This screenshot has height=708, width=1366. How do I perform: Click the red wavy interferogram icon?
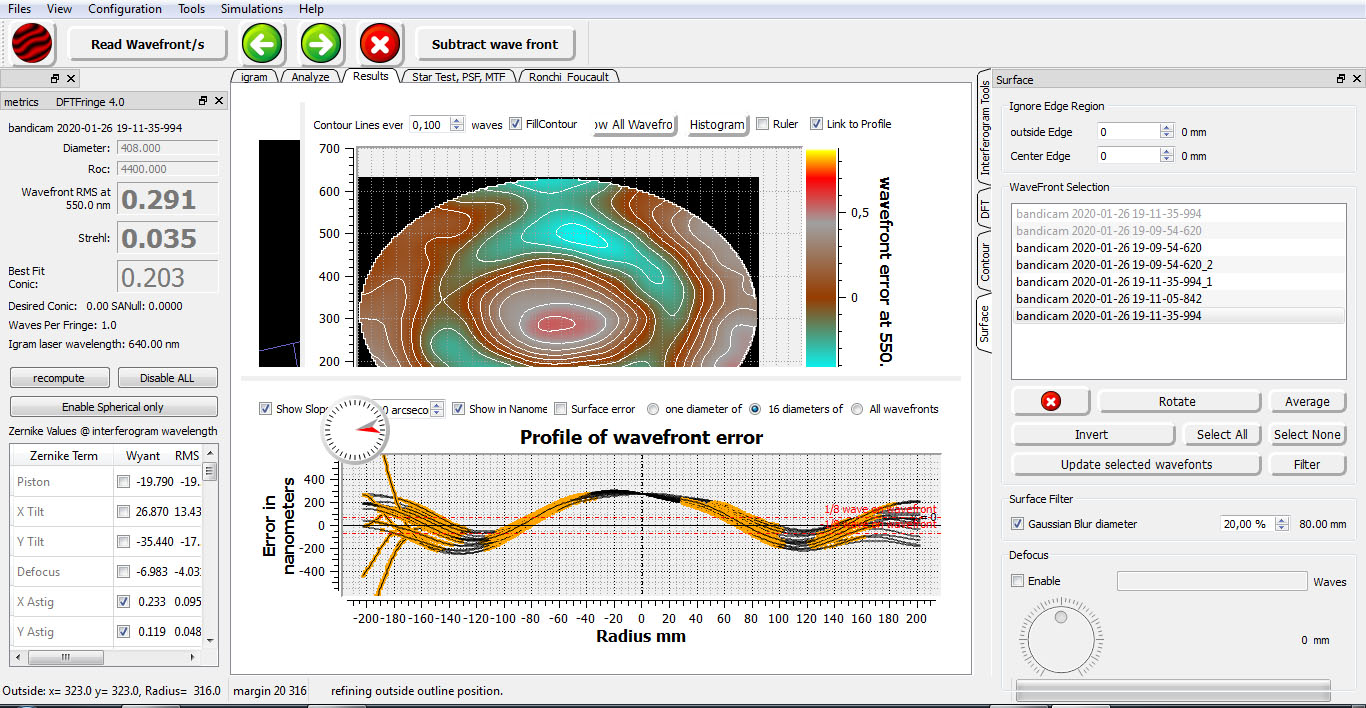click(x=33, y=44)
